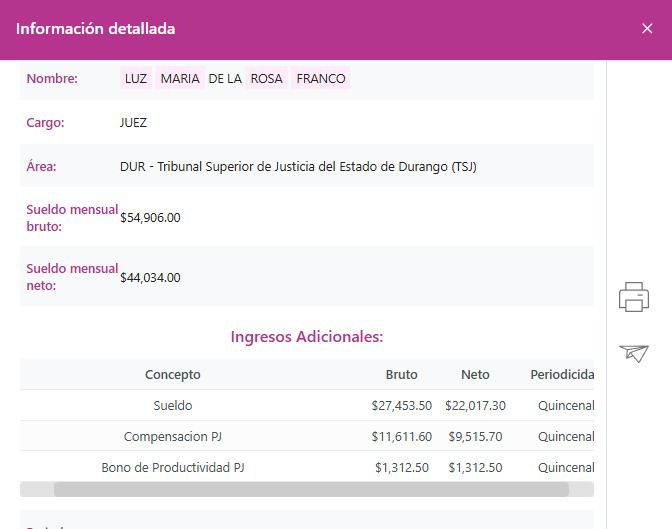This screenshot has width=672, height=529.
Task: Click the Tribunal Superior de Justicia area text
Action: click(298, 167)
